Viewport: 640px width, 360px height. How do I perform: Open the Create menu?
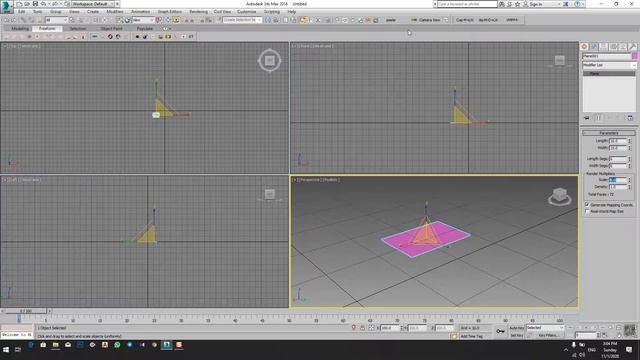point(93,11)
